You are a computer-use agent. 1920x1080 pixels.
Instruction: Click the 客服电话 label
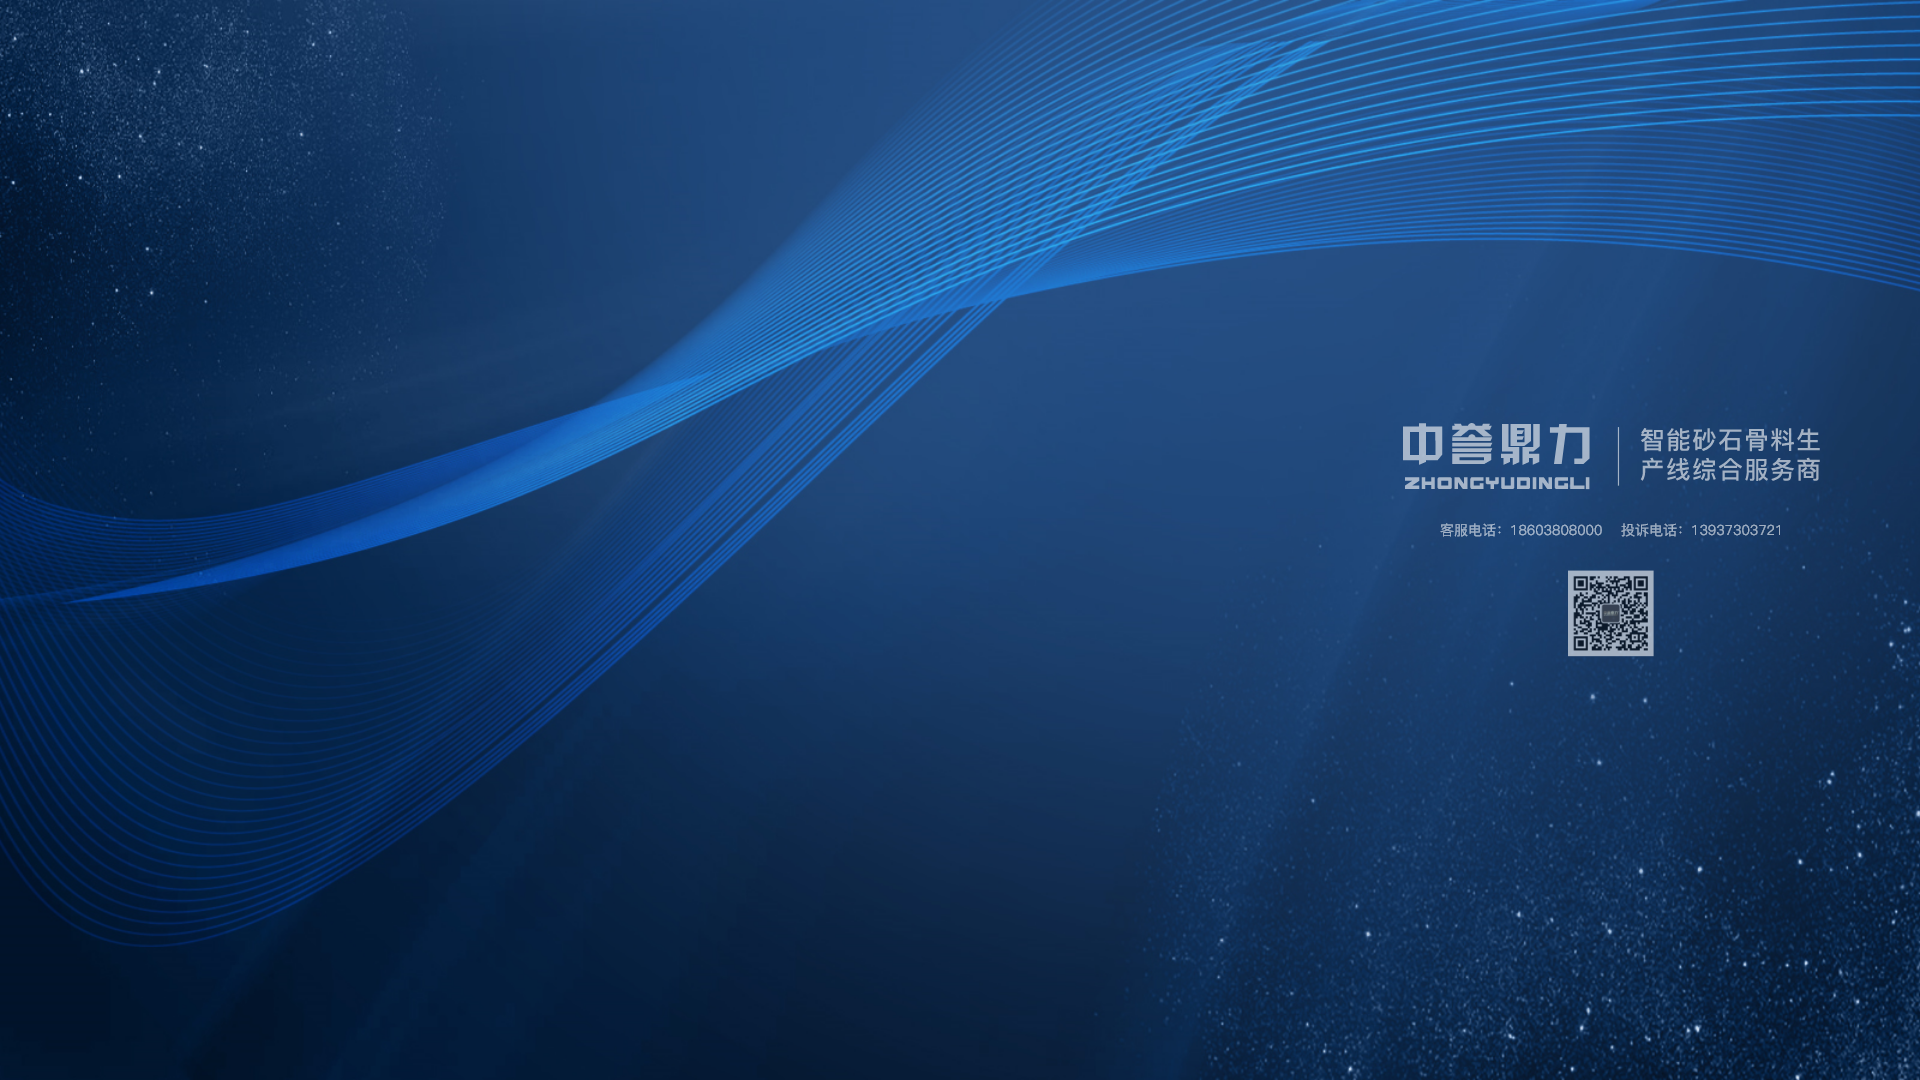(1467, 530)
